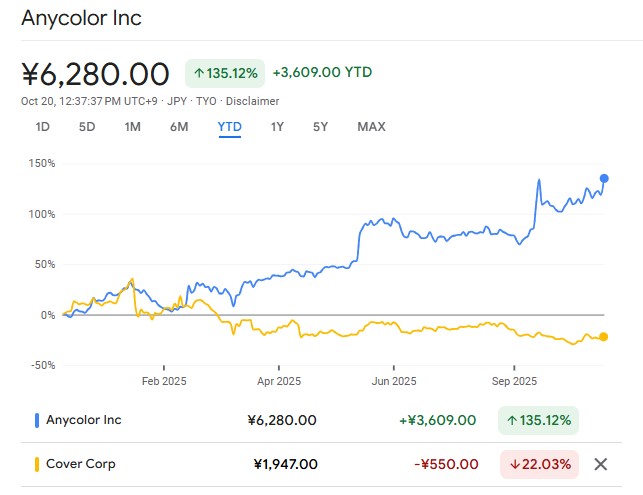
Task: Show the MAX time range
Action: pyautogui.click(x=371, y=127)
